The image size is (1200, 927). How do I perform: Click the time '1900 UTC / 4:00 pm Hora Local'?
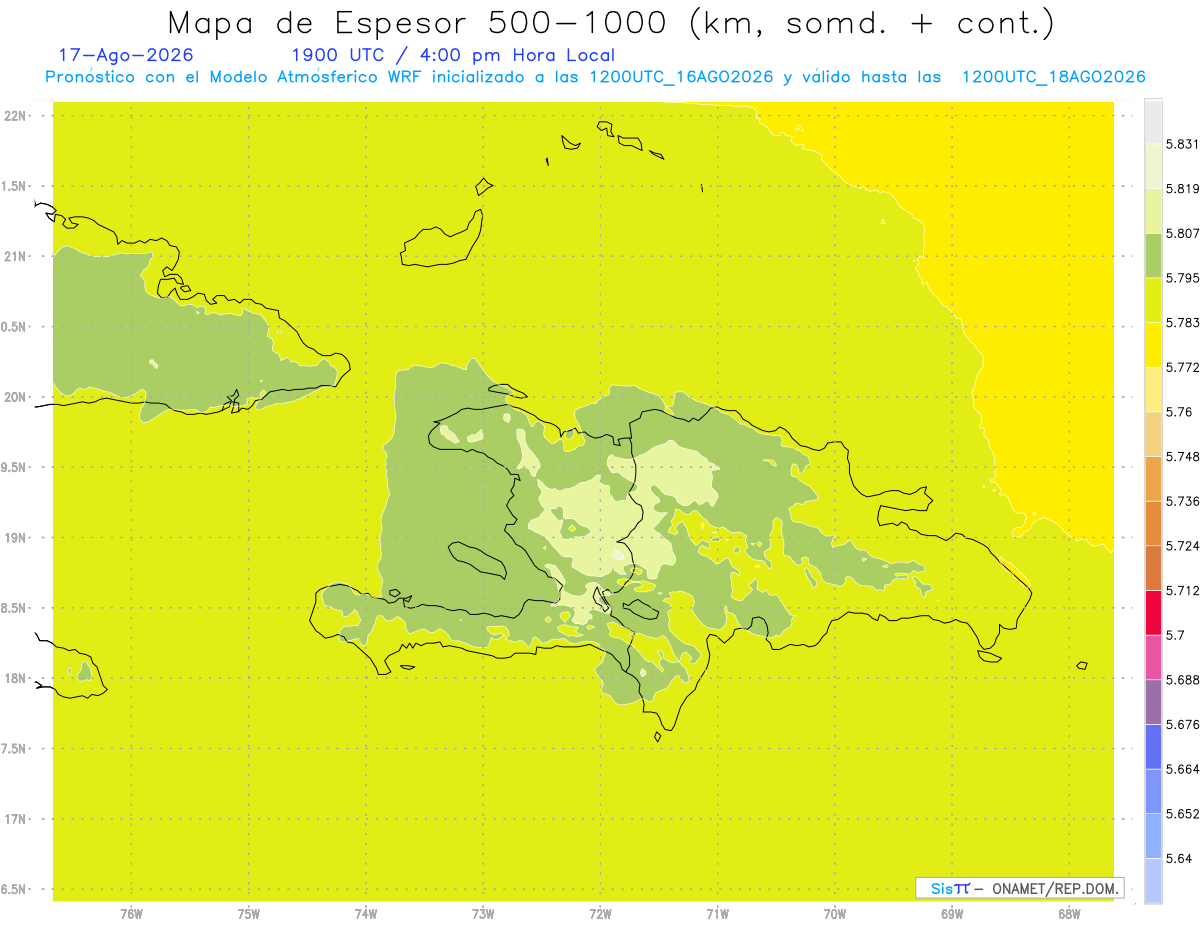point(453,55)
